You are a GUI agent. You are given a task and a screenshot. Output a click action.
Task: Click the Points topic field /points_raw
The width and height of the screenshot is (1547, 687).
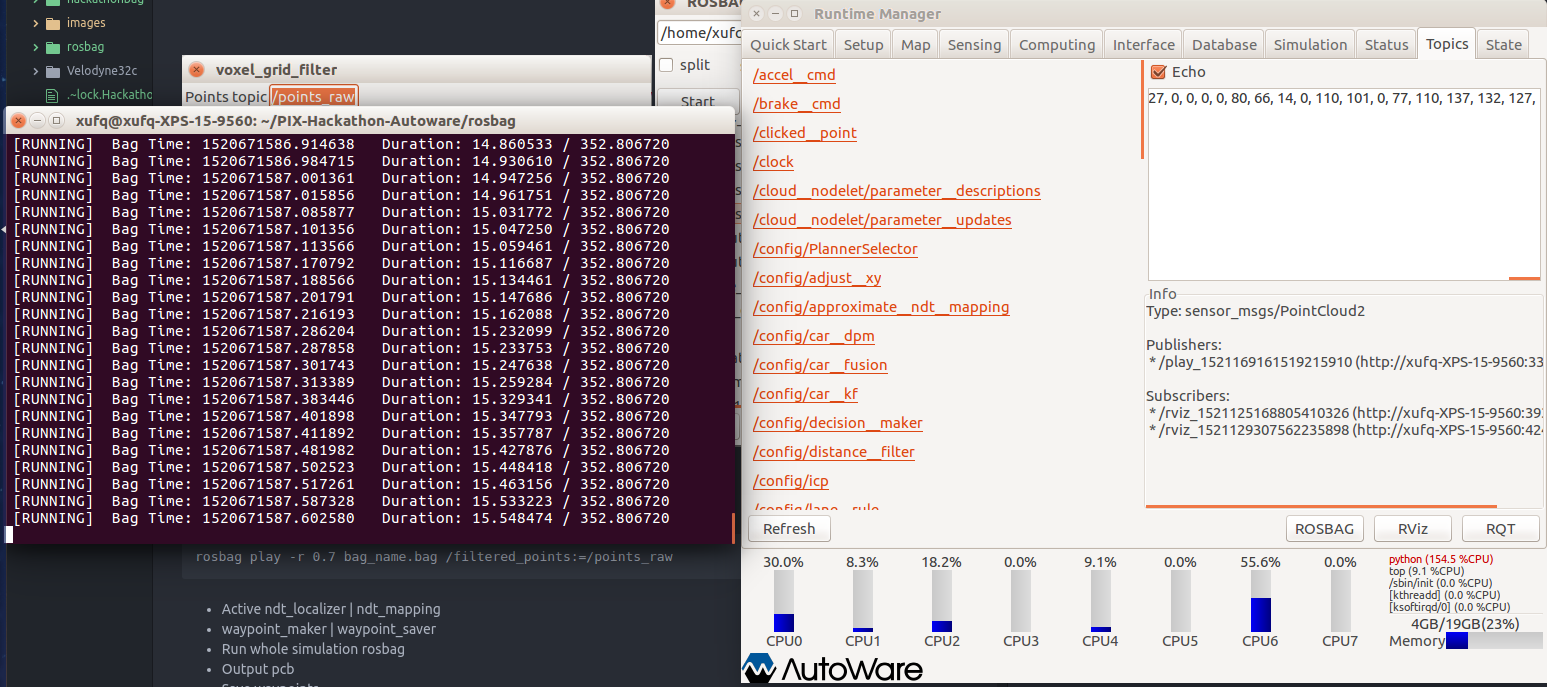point(314,97)
